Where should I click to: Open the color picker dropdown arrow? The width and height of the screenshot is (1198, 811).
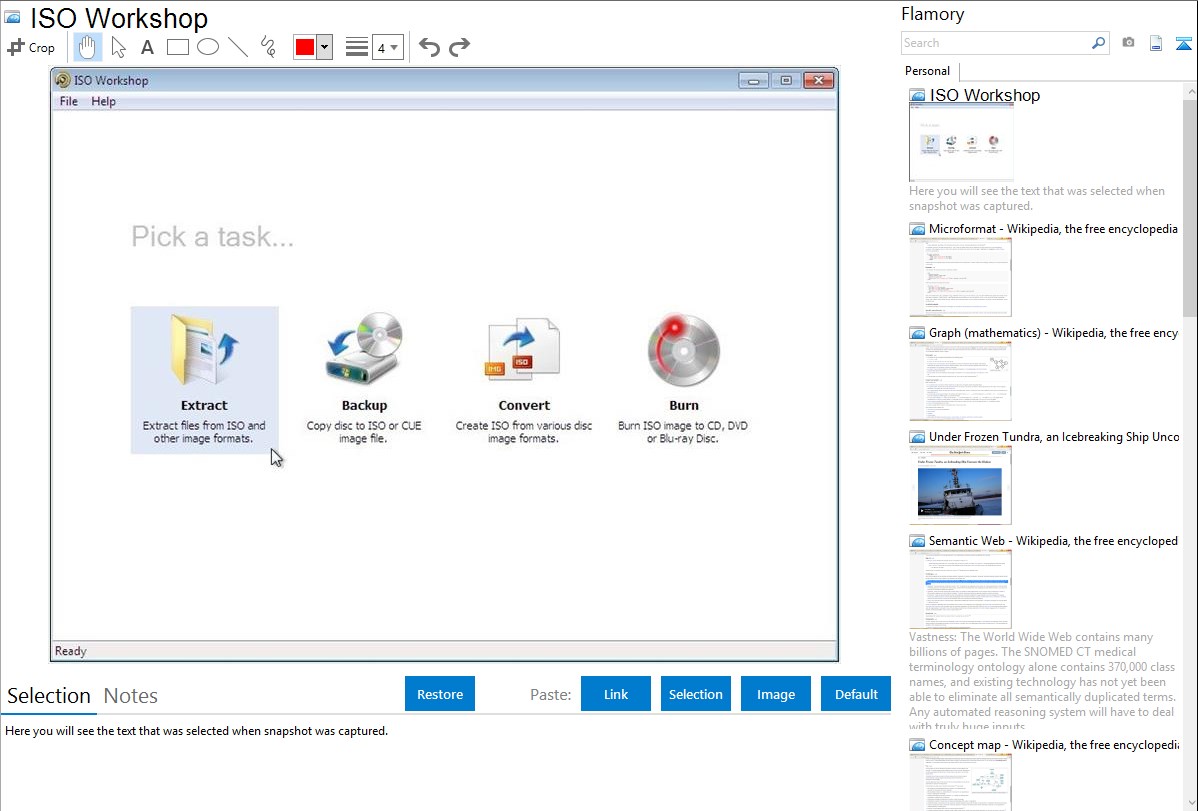coord(324,47)
